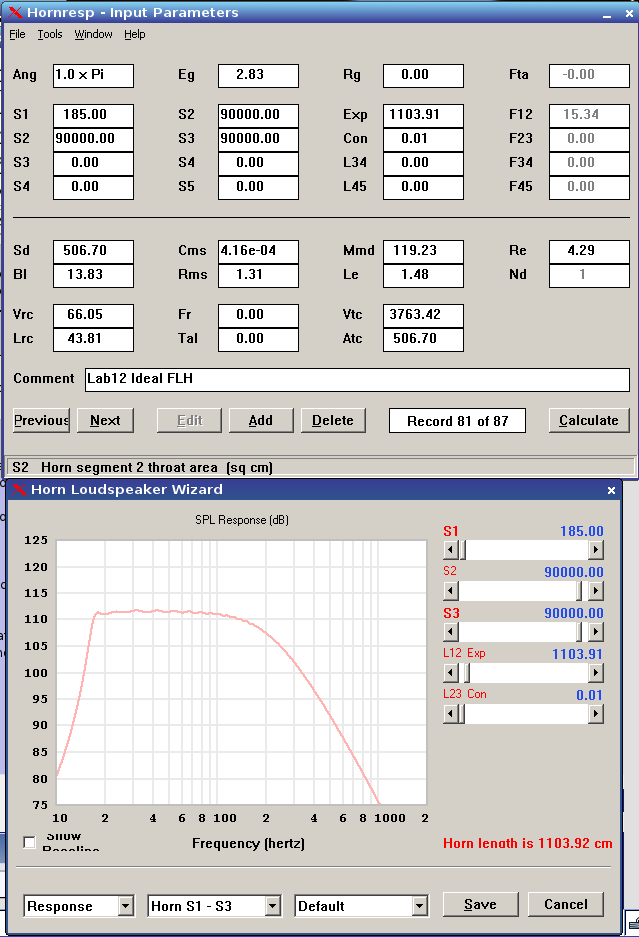Click the F12 15.34 value field

[x=589, y=115]
